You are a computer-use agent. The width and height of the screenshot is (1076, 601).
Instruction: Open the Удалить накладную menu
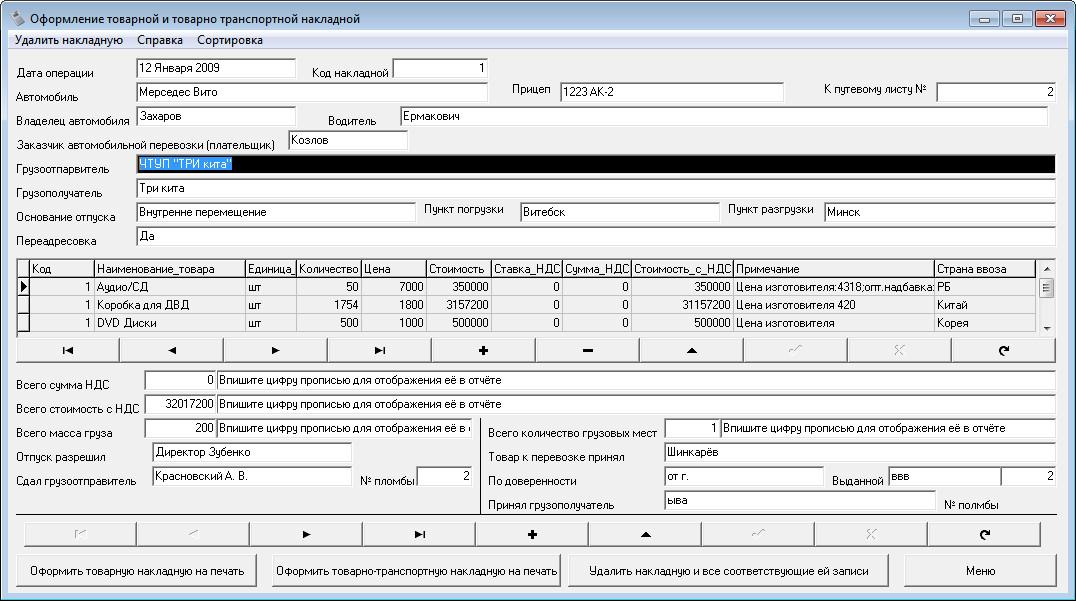pos(69,40)
